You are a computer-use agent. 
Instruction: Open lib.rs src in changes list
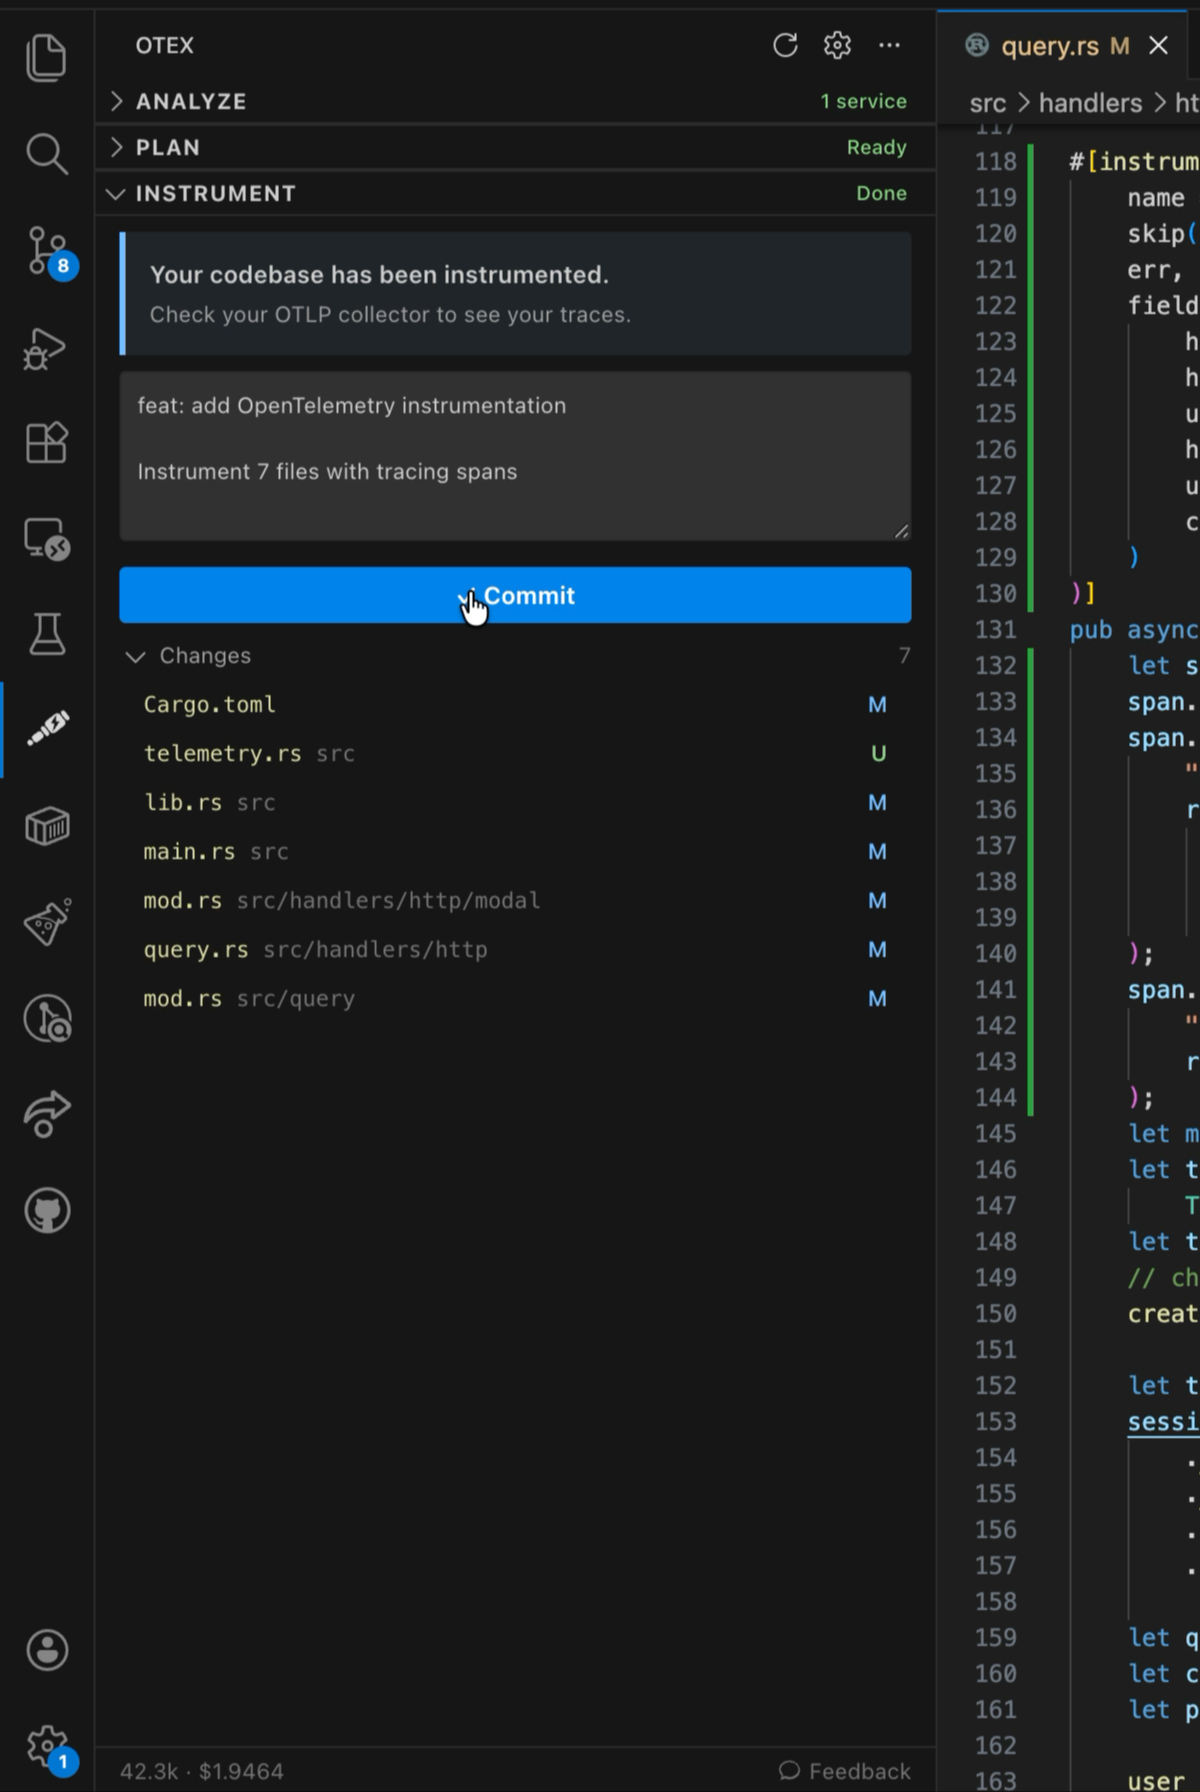(x=515, y=802)
